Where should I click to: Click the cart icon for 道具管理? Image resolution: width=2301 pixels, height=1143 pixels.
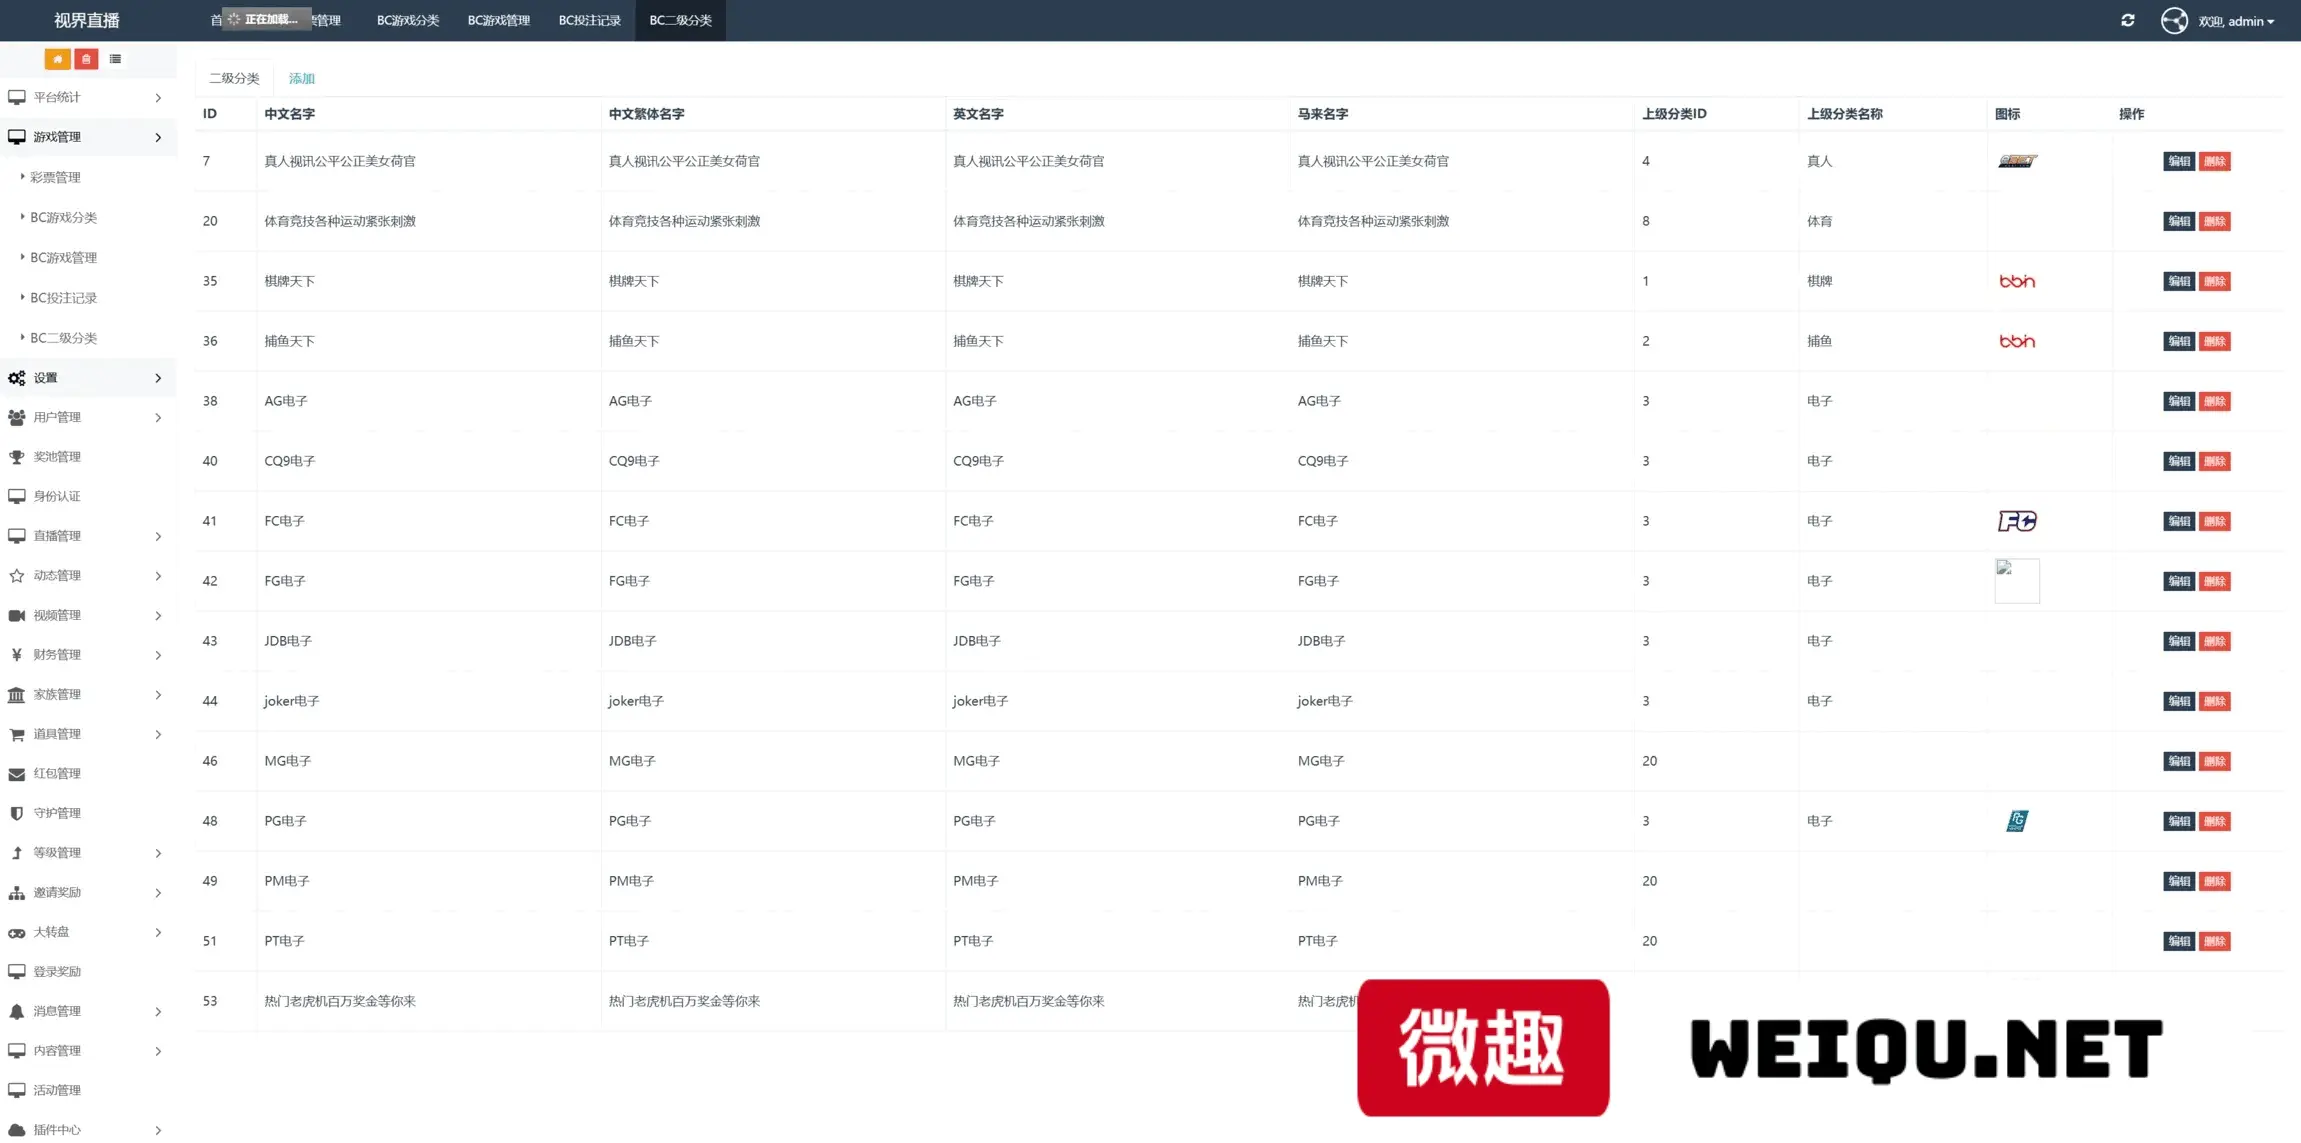[17, 734]
